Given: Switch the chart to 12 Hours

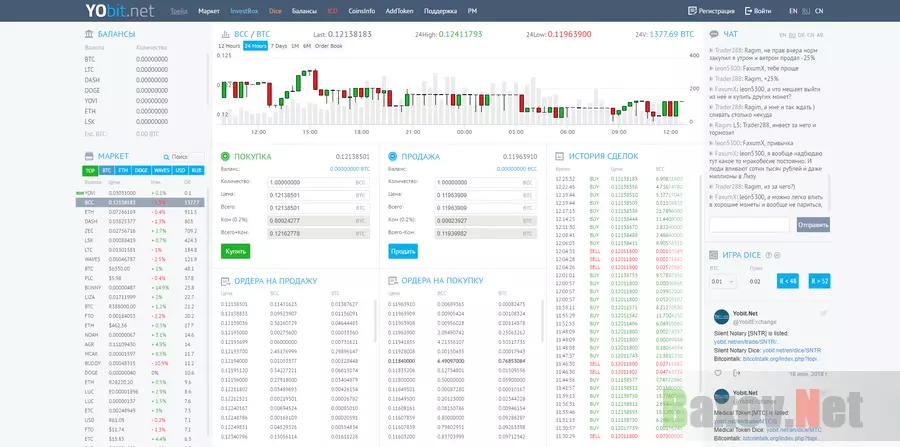Looking at the screenshot, I should tap(228, 46).
